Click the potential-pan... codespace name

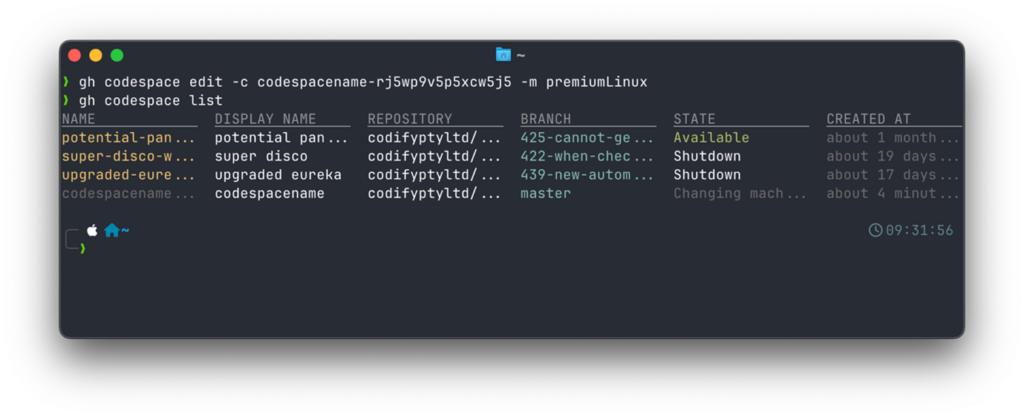(x=129, y=138)
